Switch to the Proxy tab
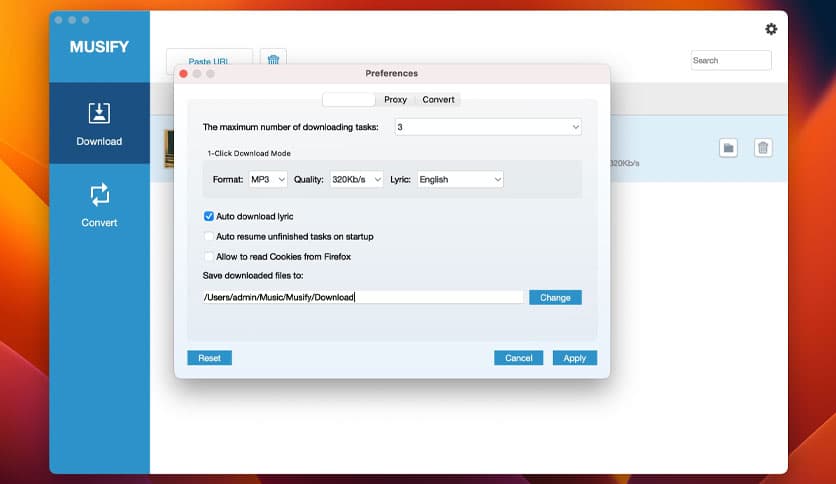This screenshot has height=484, width=836. (395, 100)
